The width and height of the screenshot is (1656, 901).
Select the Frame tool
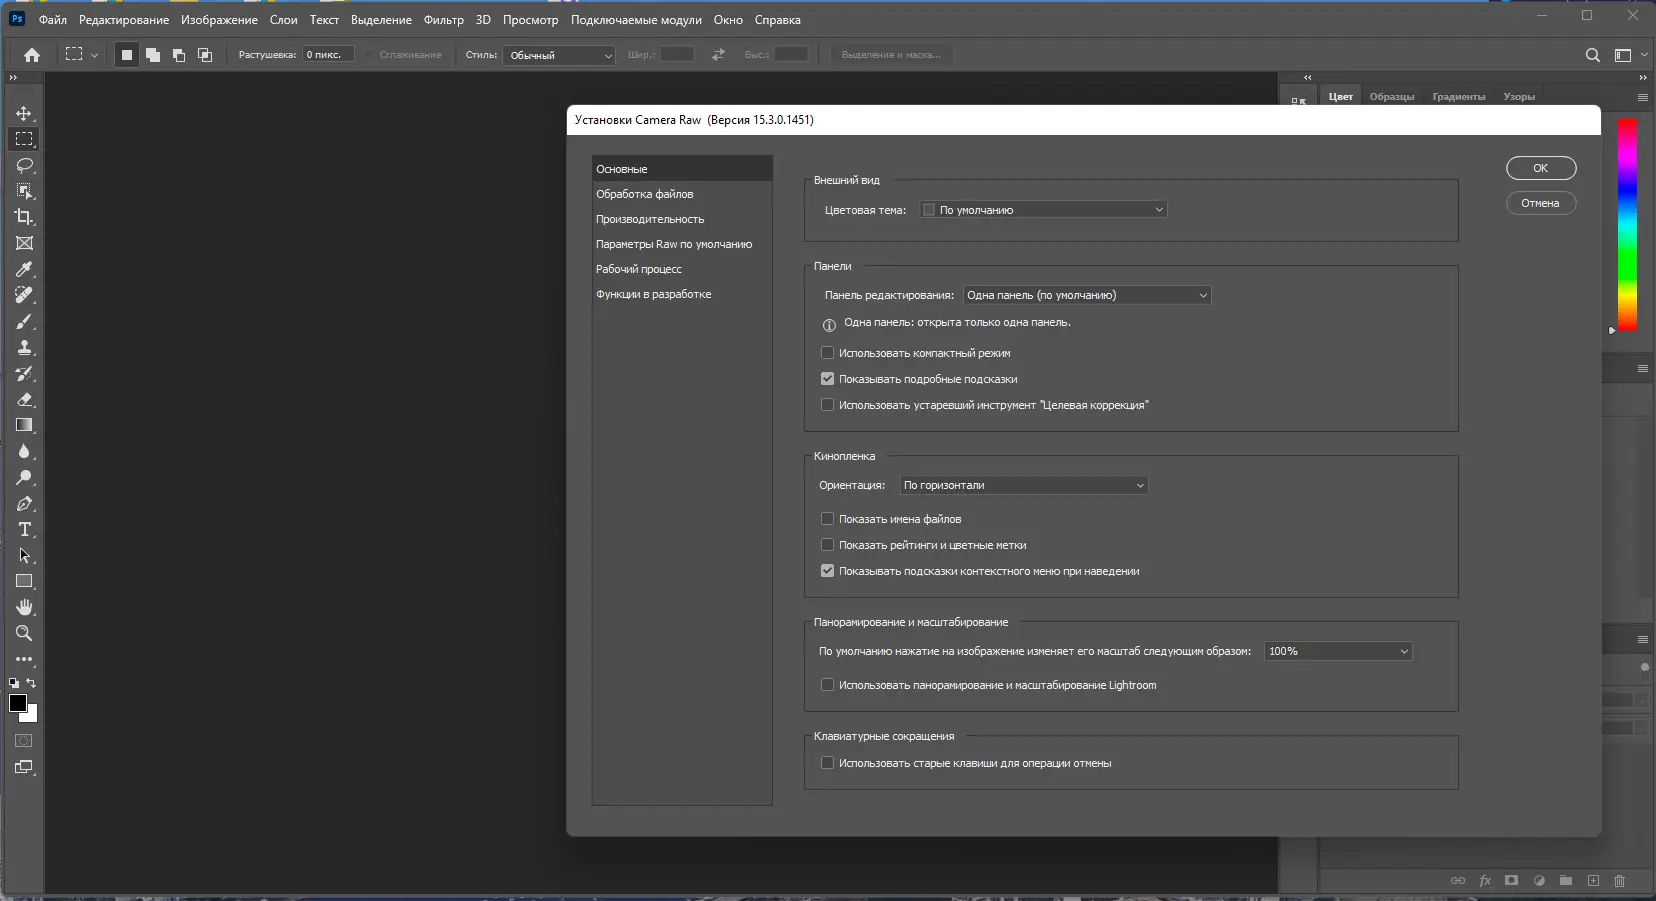[24, 243]
